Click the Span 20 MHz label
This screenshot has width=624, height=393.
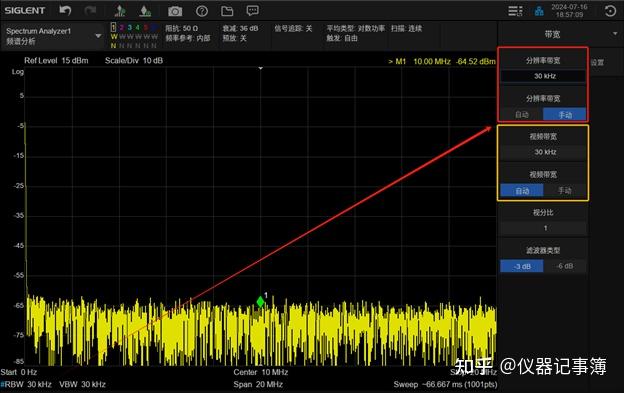coord(258,384)
